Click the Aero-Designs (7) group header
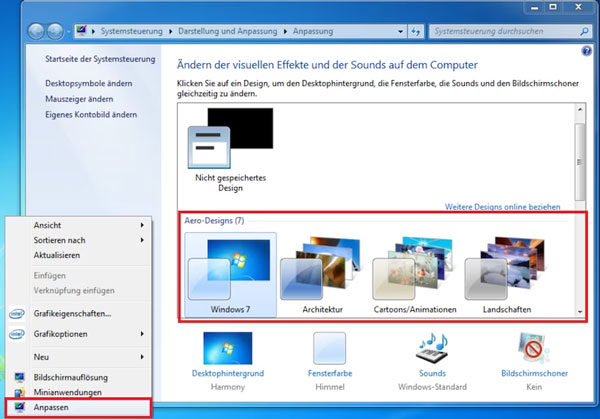This screenshot has width=600, height=419. pos(214,221)
